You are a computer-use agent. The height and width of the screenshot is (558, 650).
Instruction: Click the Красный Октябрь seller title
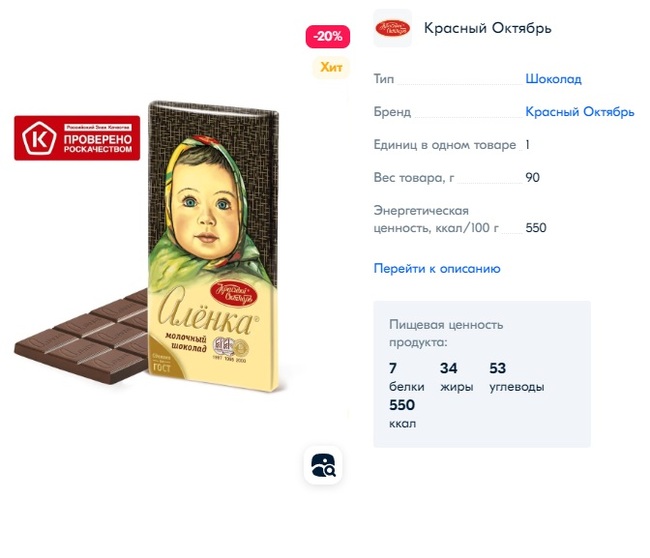pyautogui.click(x=488, y=28)
